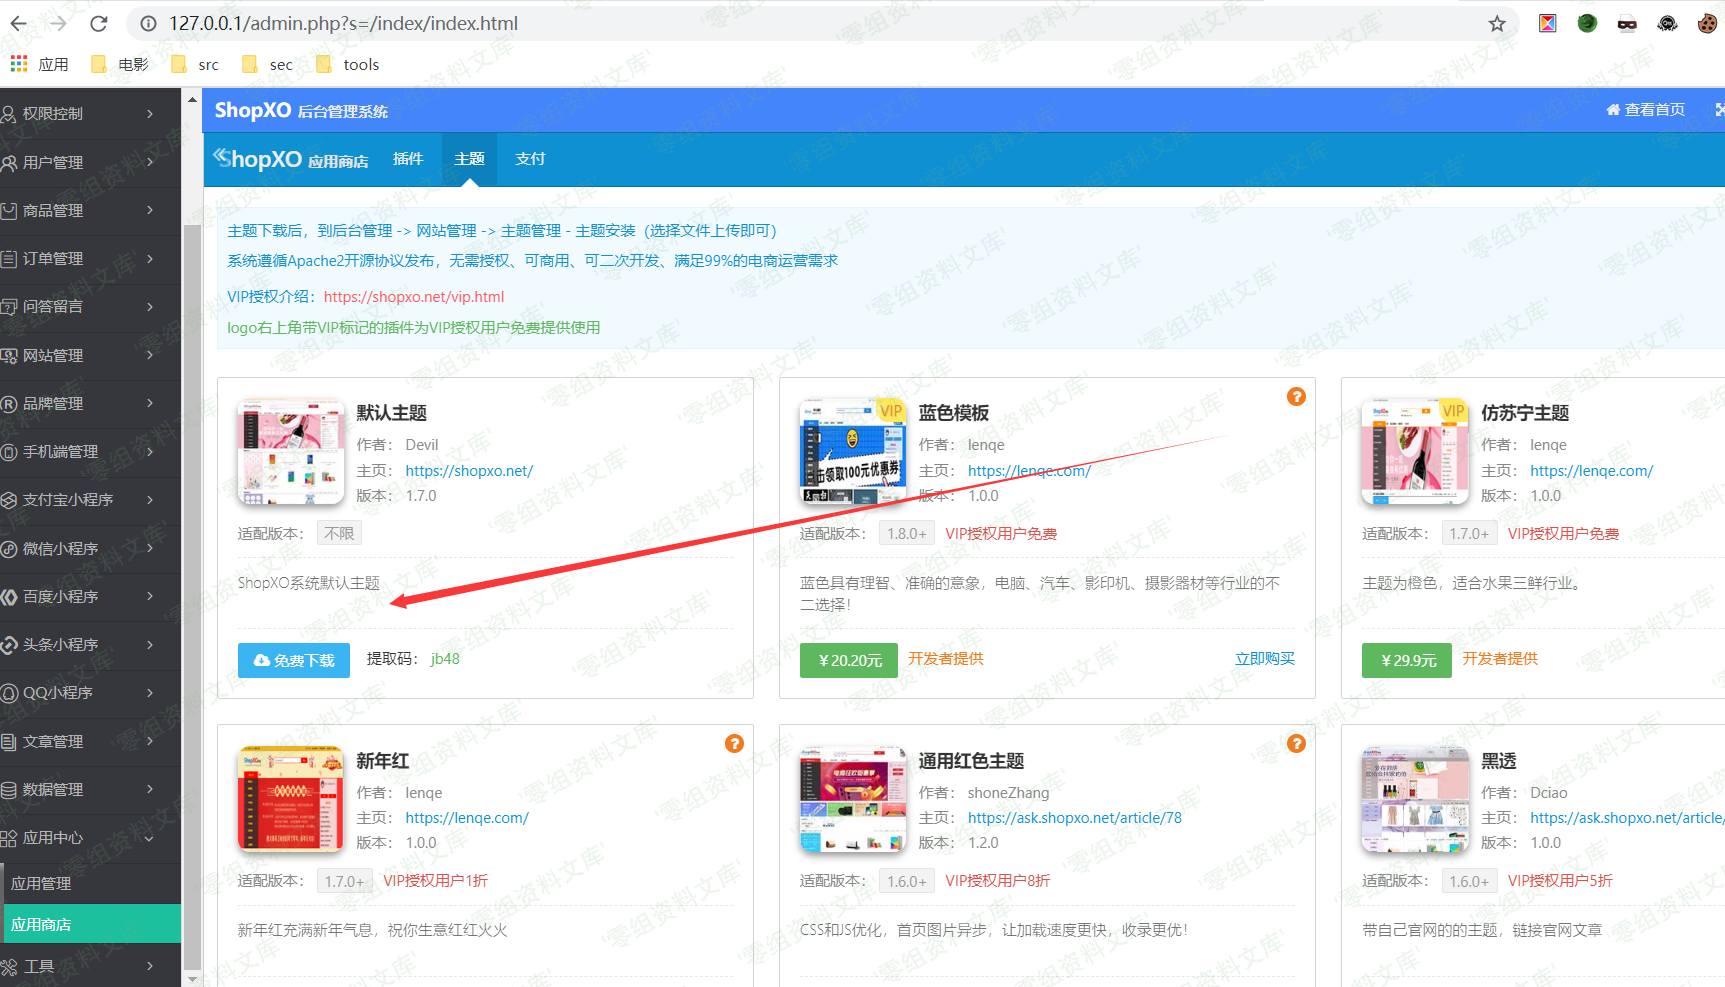1725x987 pixels.
Task: Click the browser back arrow
Action: coord(19,23)
